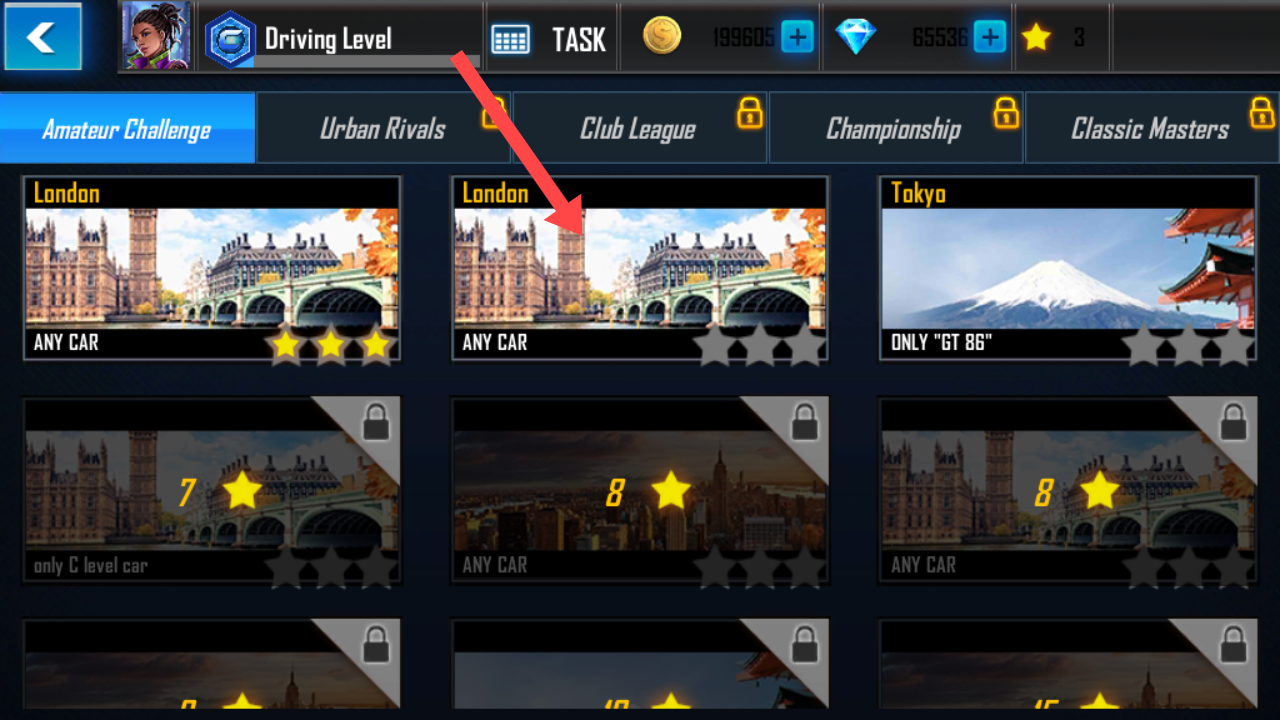
Task: Click the lock on Club League tab
Action: click(750, 113)
